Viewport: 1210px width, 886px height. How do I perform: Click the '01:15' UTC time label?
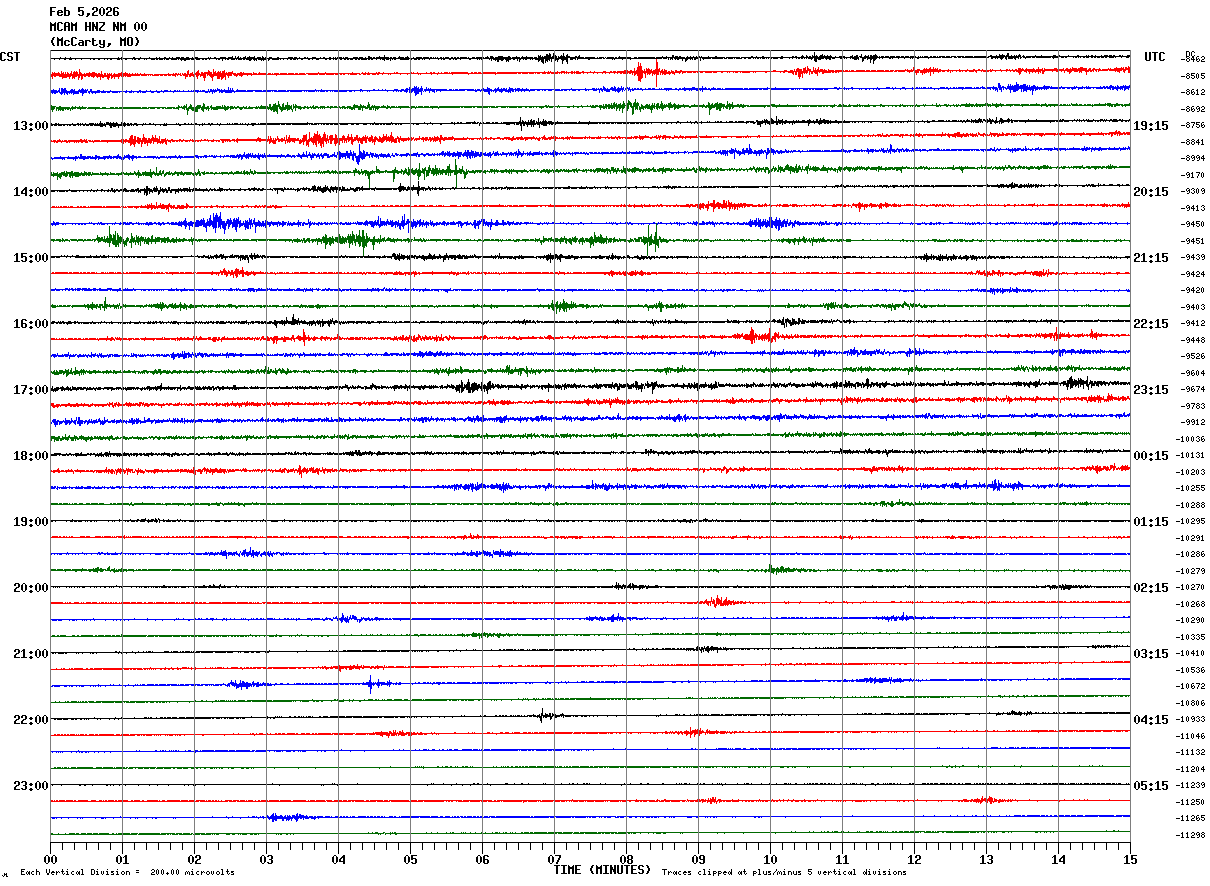[x=1151, y=522]
